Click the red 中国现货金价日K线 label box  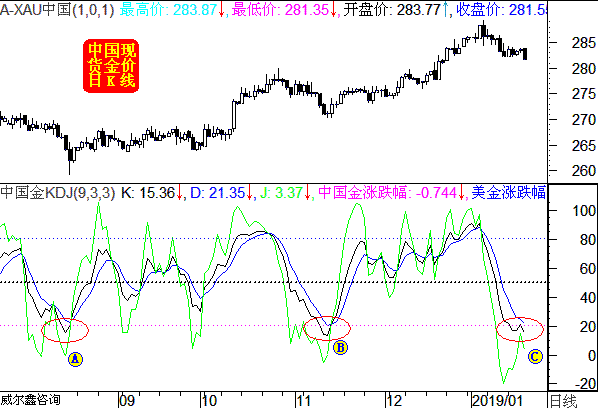click(112, 64)
